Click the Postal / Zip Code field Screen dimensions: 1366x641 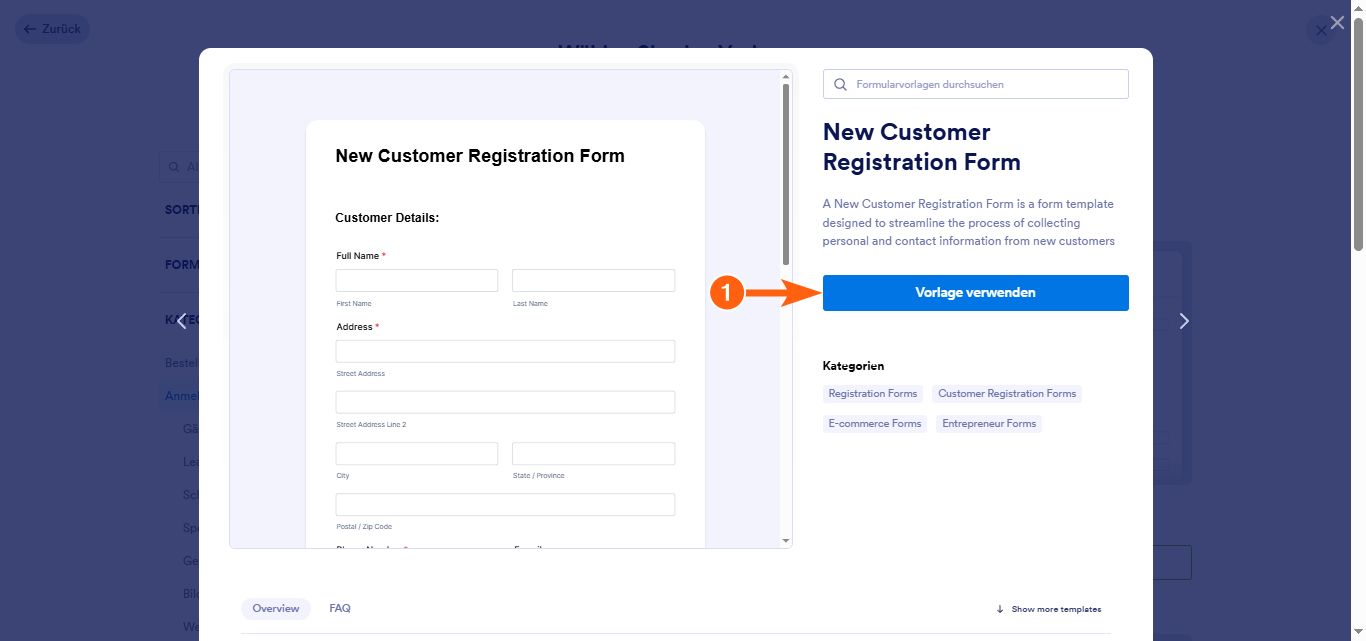505,504
